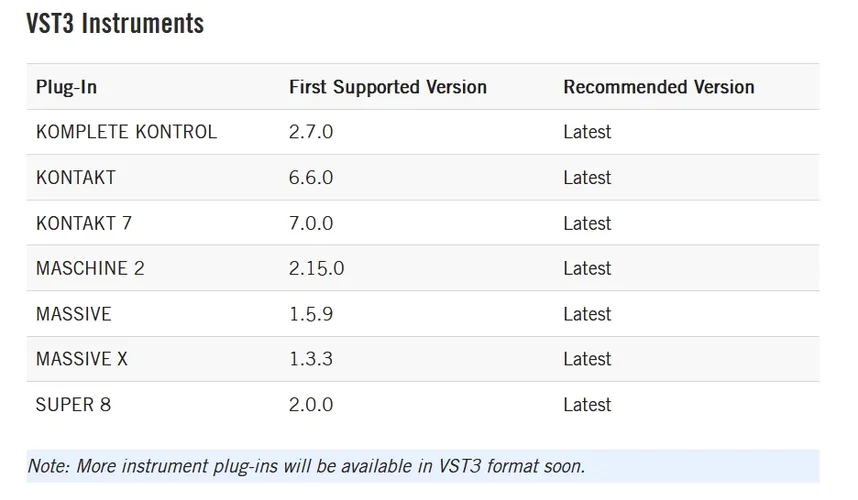The height and width of the screenshot is (500, 858).
Task: Select the 1.5.9 version cell
Action: click(x=310, y=314)
